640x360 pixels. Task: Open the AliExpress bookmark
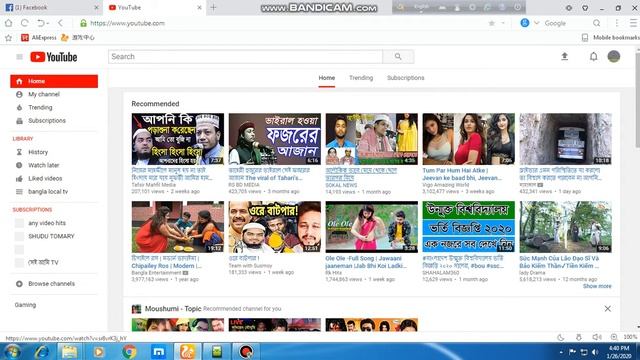click(39, 38)
